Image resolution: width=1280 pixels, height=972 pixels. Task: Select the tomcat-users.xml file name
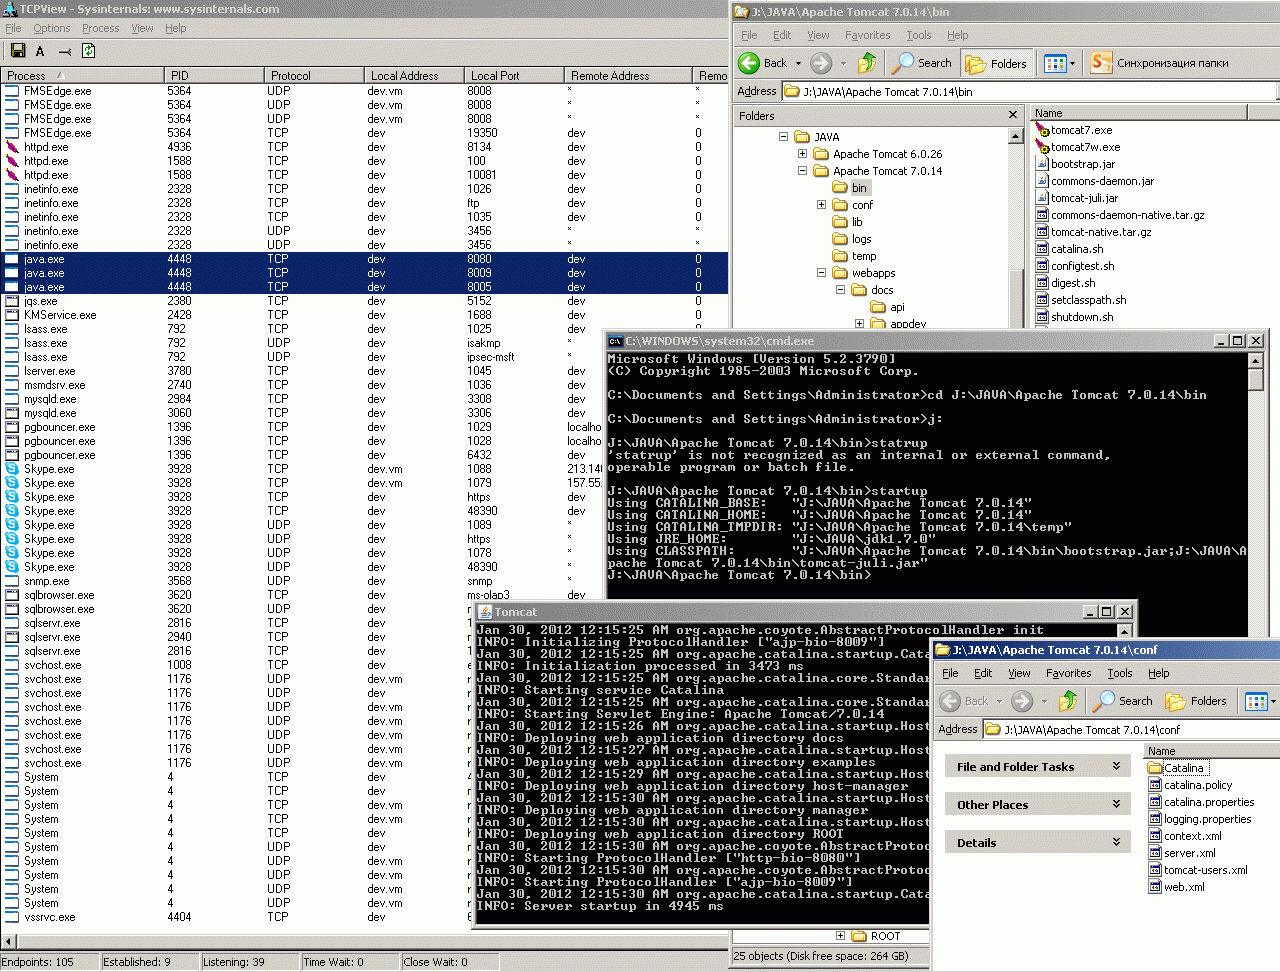pyautogui.click(x=1205, y=870)
